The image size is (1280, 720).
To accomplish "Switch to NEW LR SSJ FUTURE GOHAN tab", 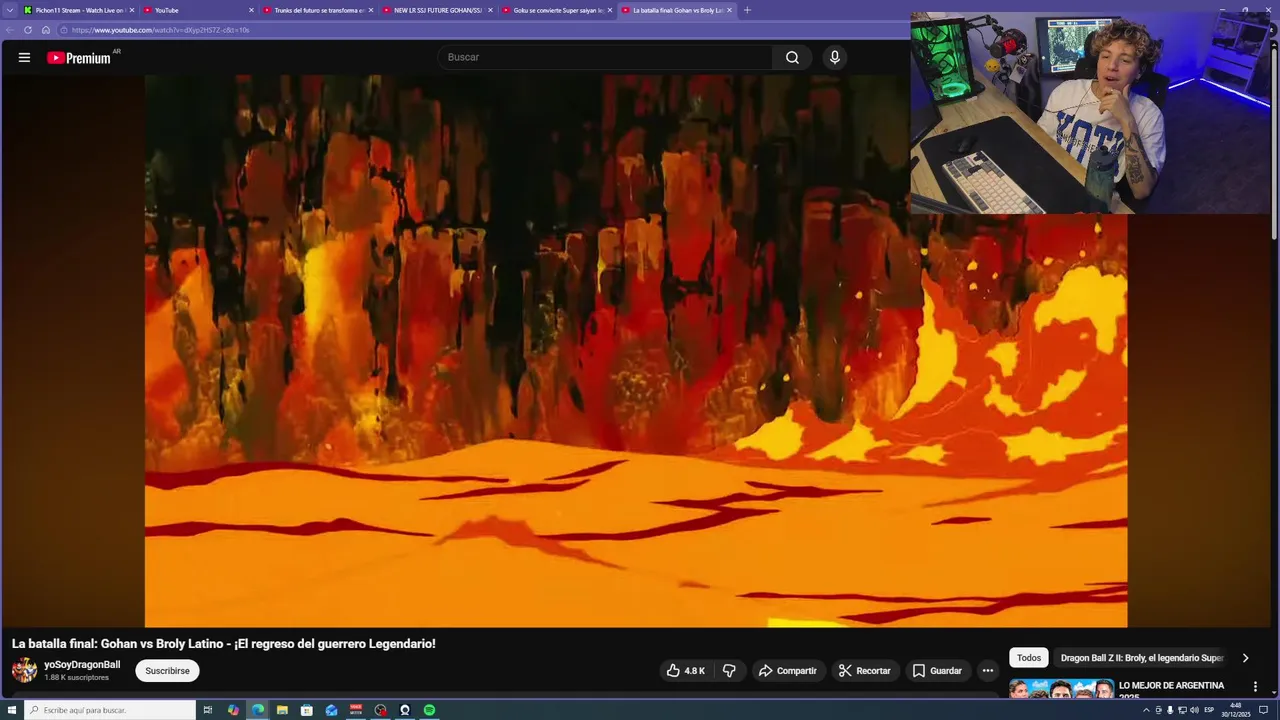I will (x=437, y=10).
